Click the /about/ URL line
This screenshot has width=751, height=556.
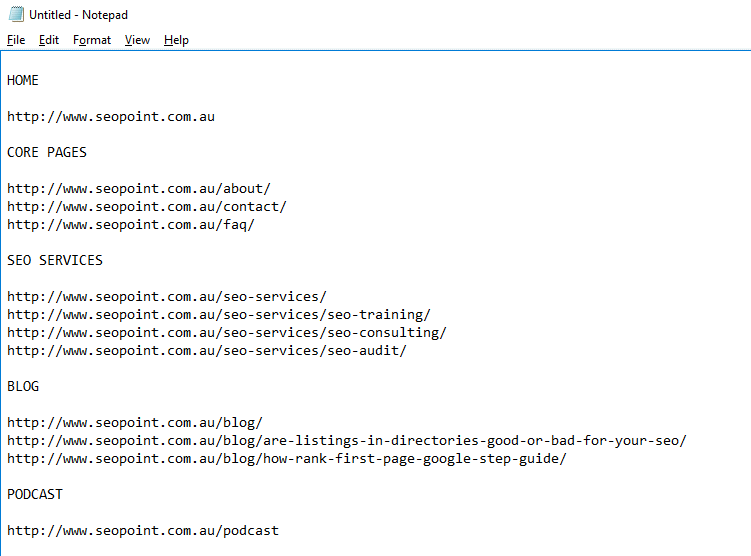coord(139,189)
